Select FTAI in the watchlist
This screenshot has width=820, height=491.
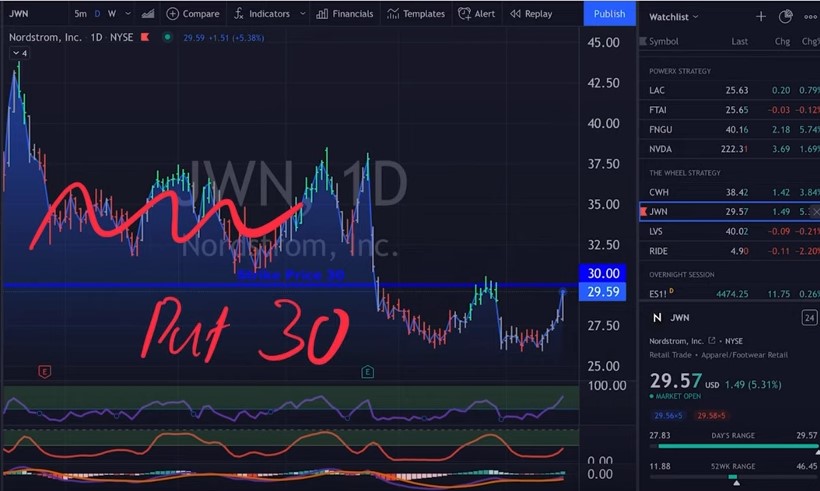730,110
